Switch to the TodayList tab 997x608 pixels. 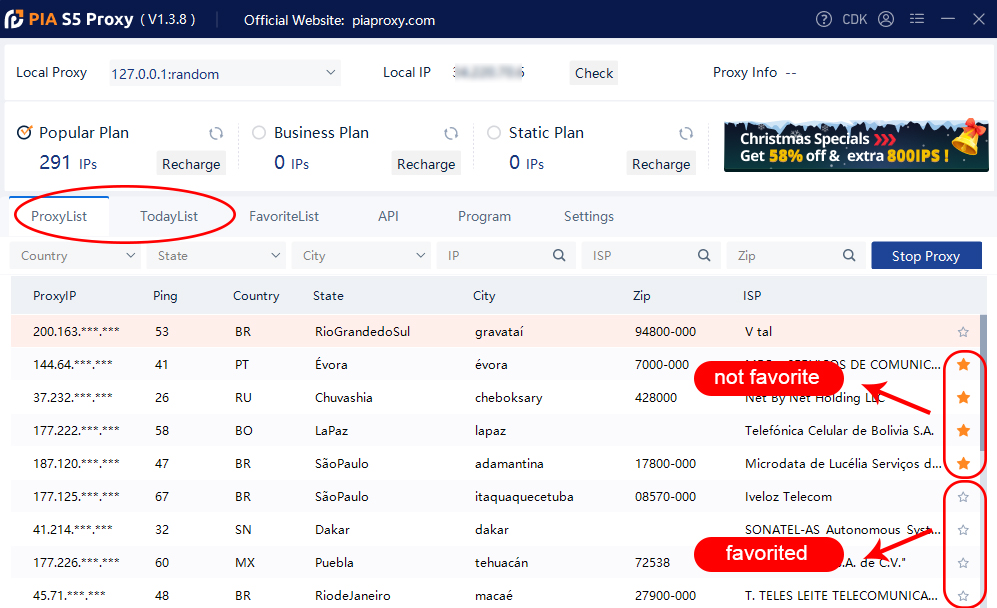[x=169, y=216]
